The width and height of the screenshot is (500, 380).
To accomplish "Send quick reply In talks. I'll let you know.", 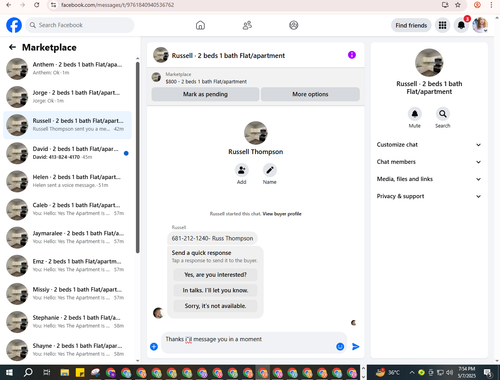I will [215, 290].
